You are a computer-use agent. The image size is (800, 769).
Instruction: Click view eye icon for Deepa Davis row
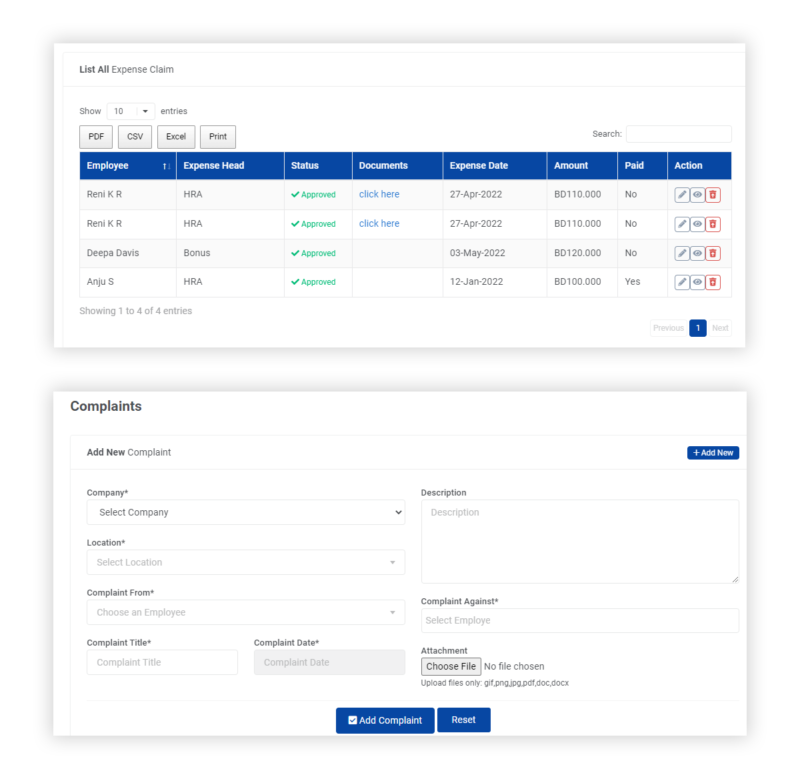click(x=697, y=254)
